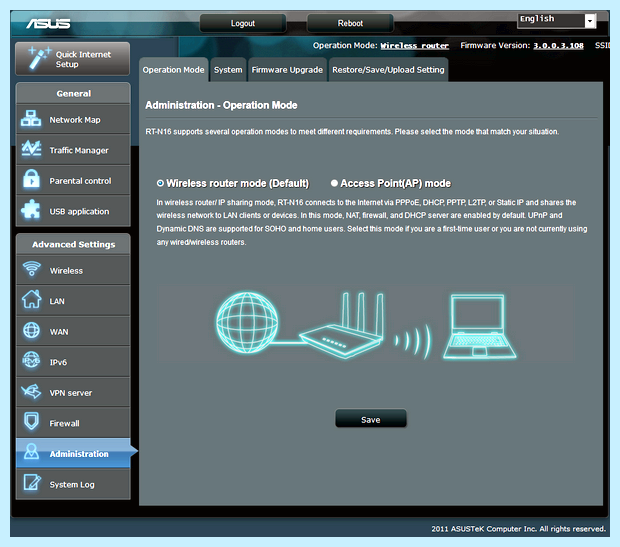Viewport: 620px width, 547px height.
Task: Click the IPv6 globe icon
Action: 31,360
